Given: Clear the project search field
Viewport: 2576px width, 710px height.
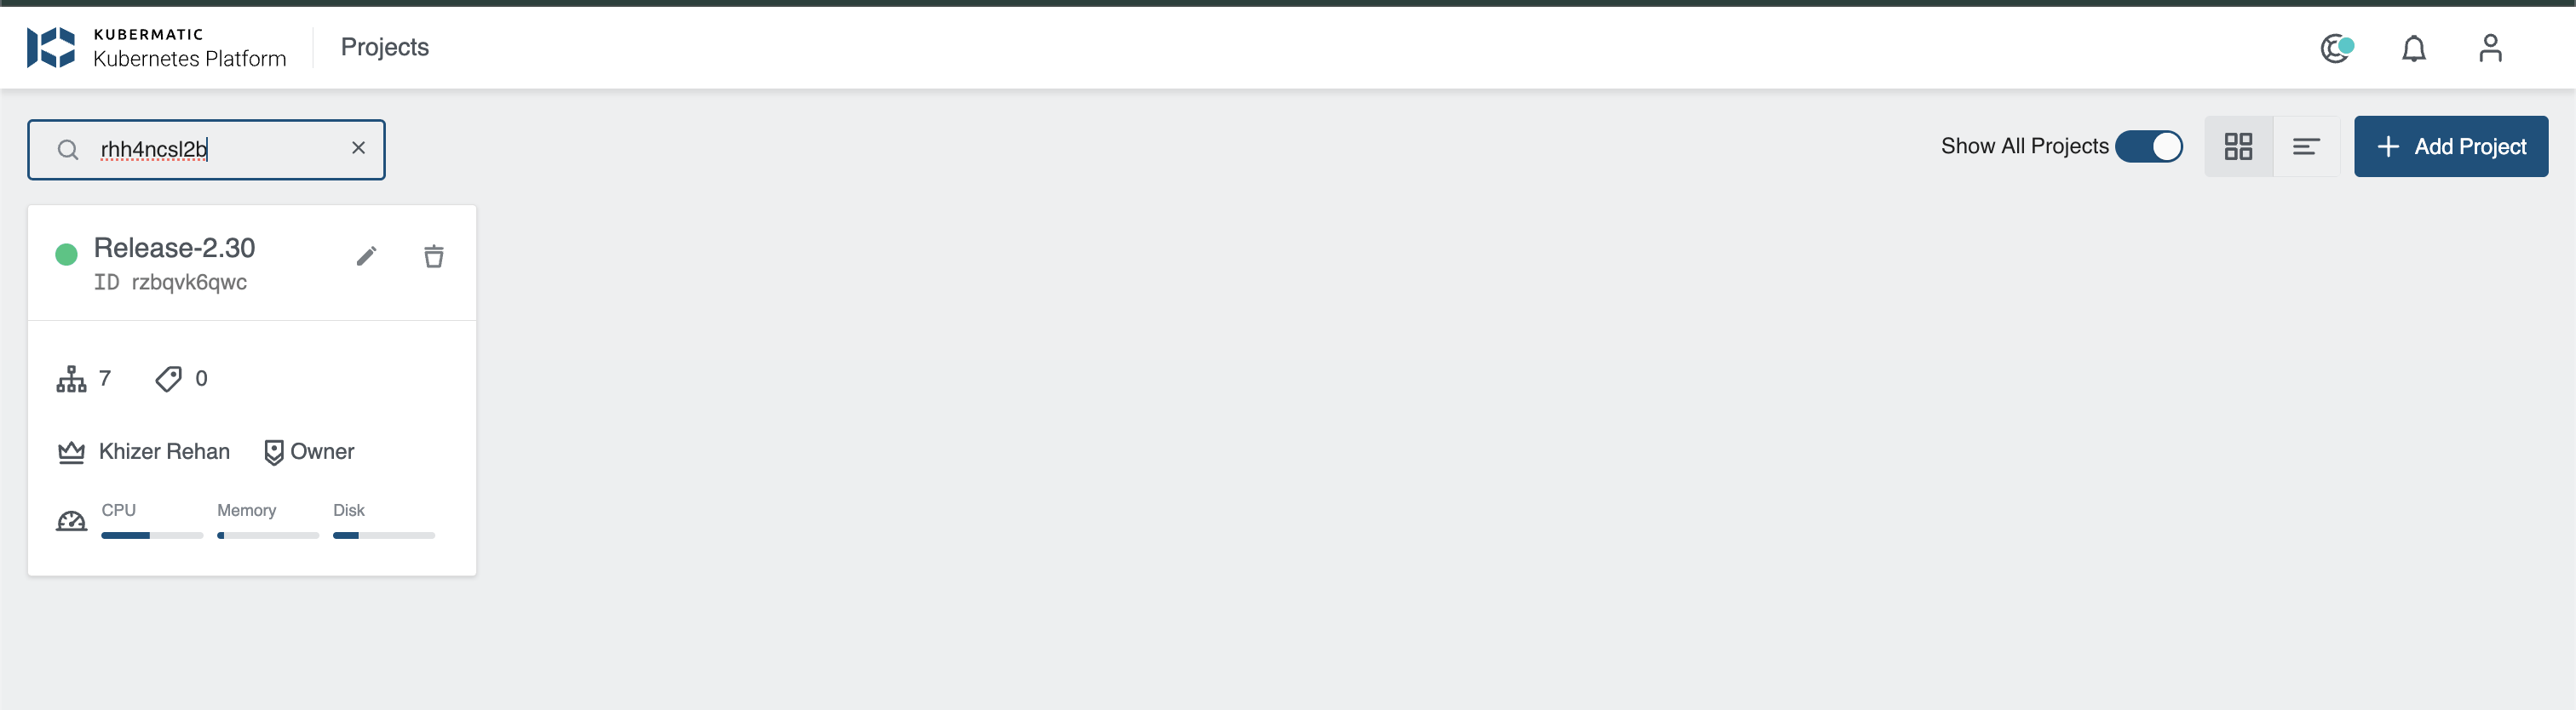Looking at the screenshot, I should click(x=358, y=148).
